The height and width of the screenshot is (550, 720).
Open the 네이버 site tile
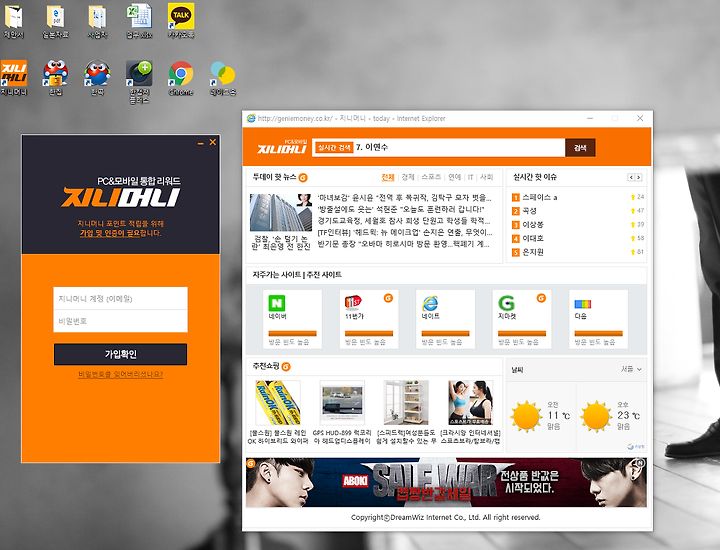(292, 319)
